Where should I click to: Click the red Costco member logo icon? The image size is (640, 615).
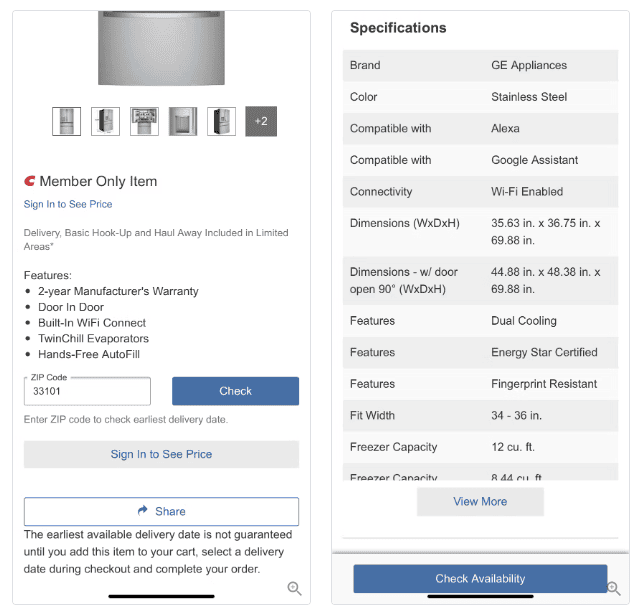pos(30,181)
